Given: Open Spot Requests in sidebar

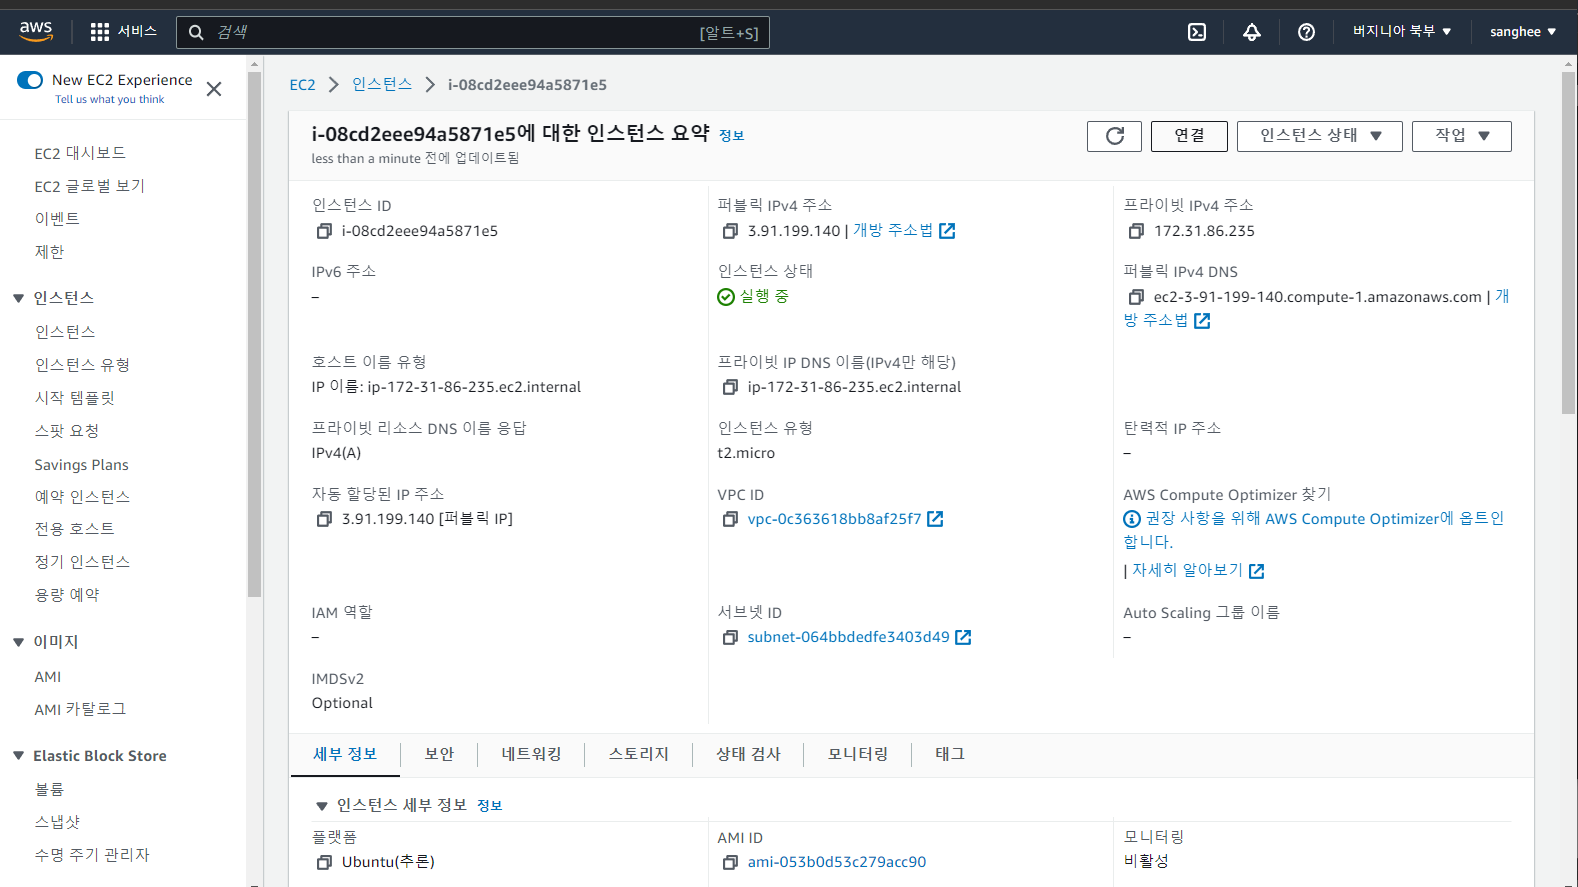Looking at the screenshot, I should [x=67, y=431].
